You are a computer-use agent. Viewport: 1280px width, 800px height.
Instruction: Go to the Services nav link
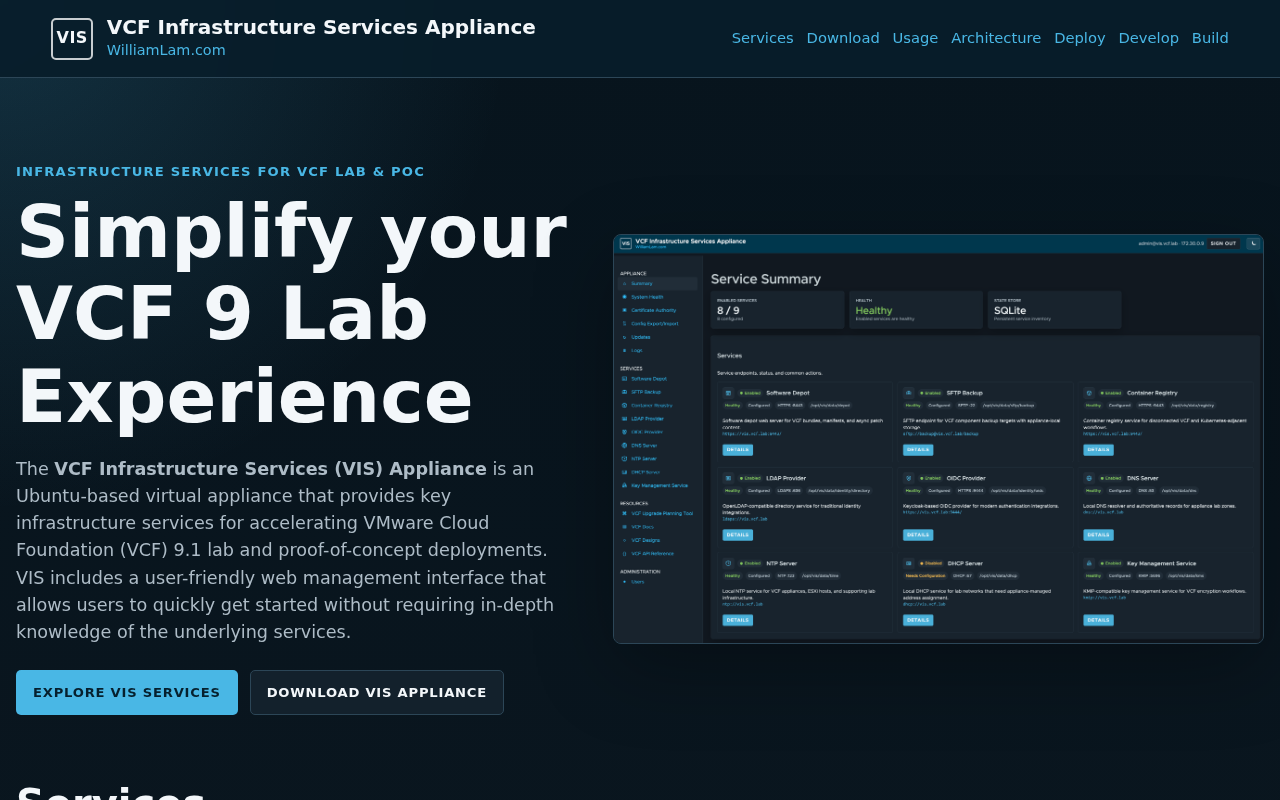point(762,38)
